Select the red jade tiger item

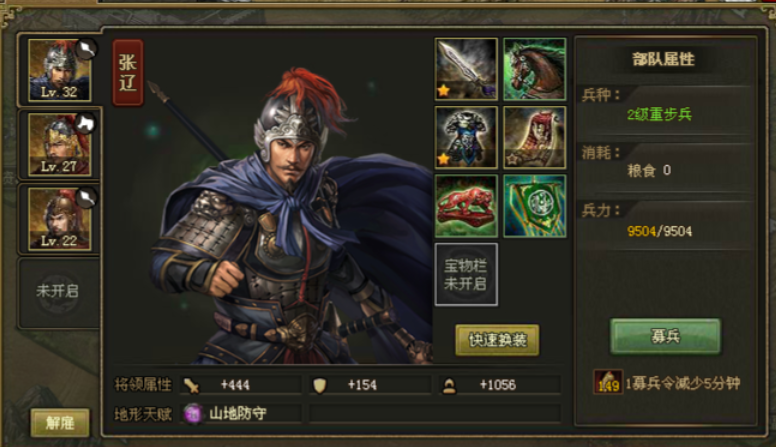(x=466, y=205)
